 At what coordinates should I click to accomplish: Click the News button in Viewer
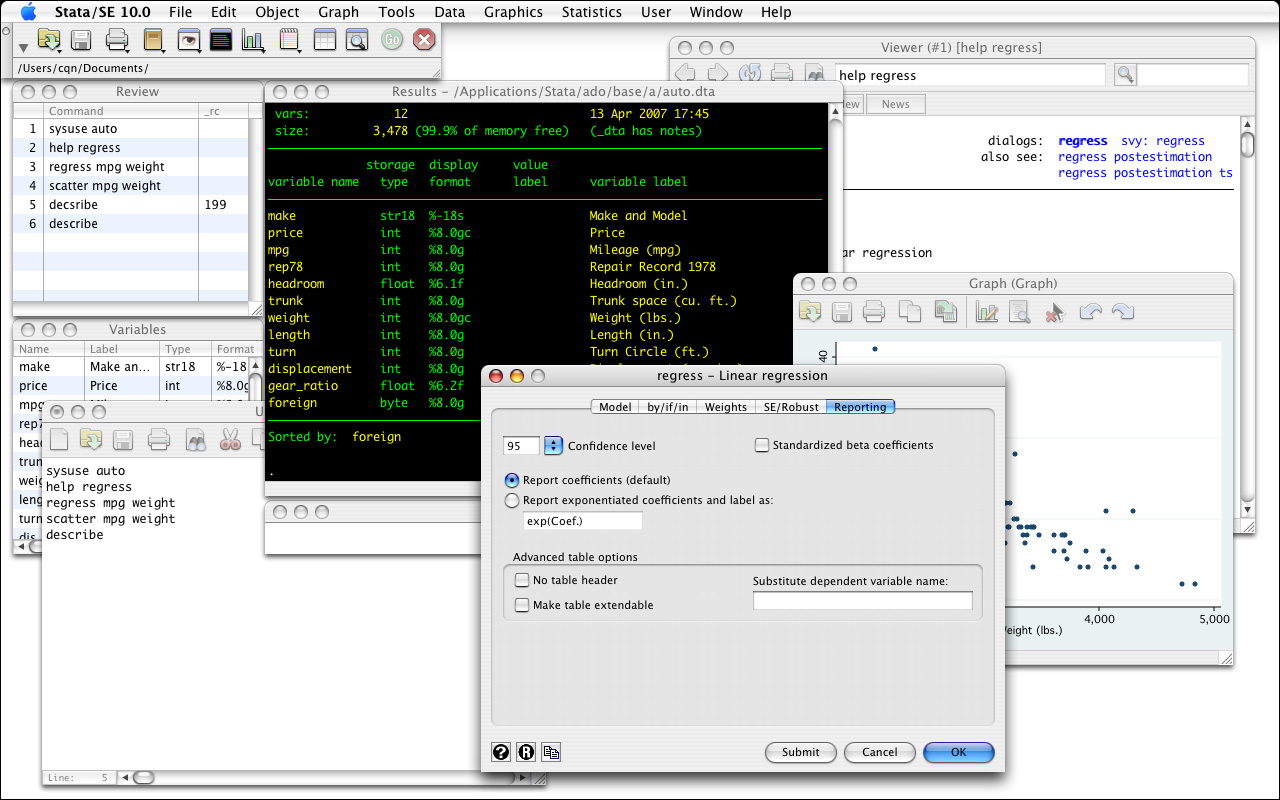coord(895,104)
